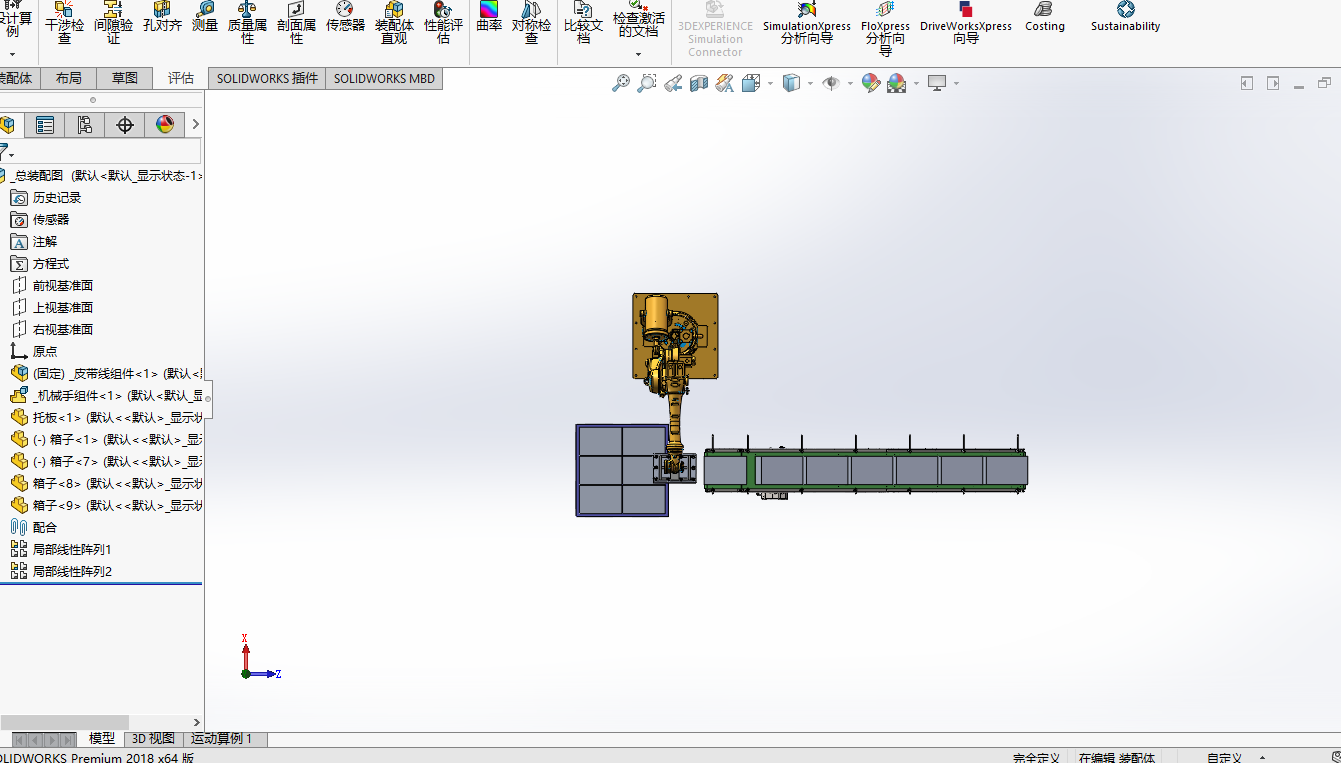
Task: Open the 3D 视图 bottom tab
Action: click(154, 739)
